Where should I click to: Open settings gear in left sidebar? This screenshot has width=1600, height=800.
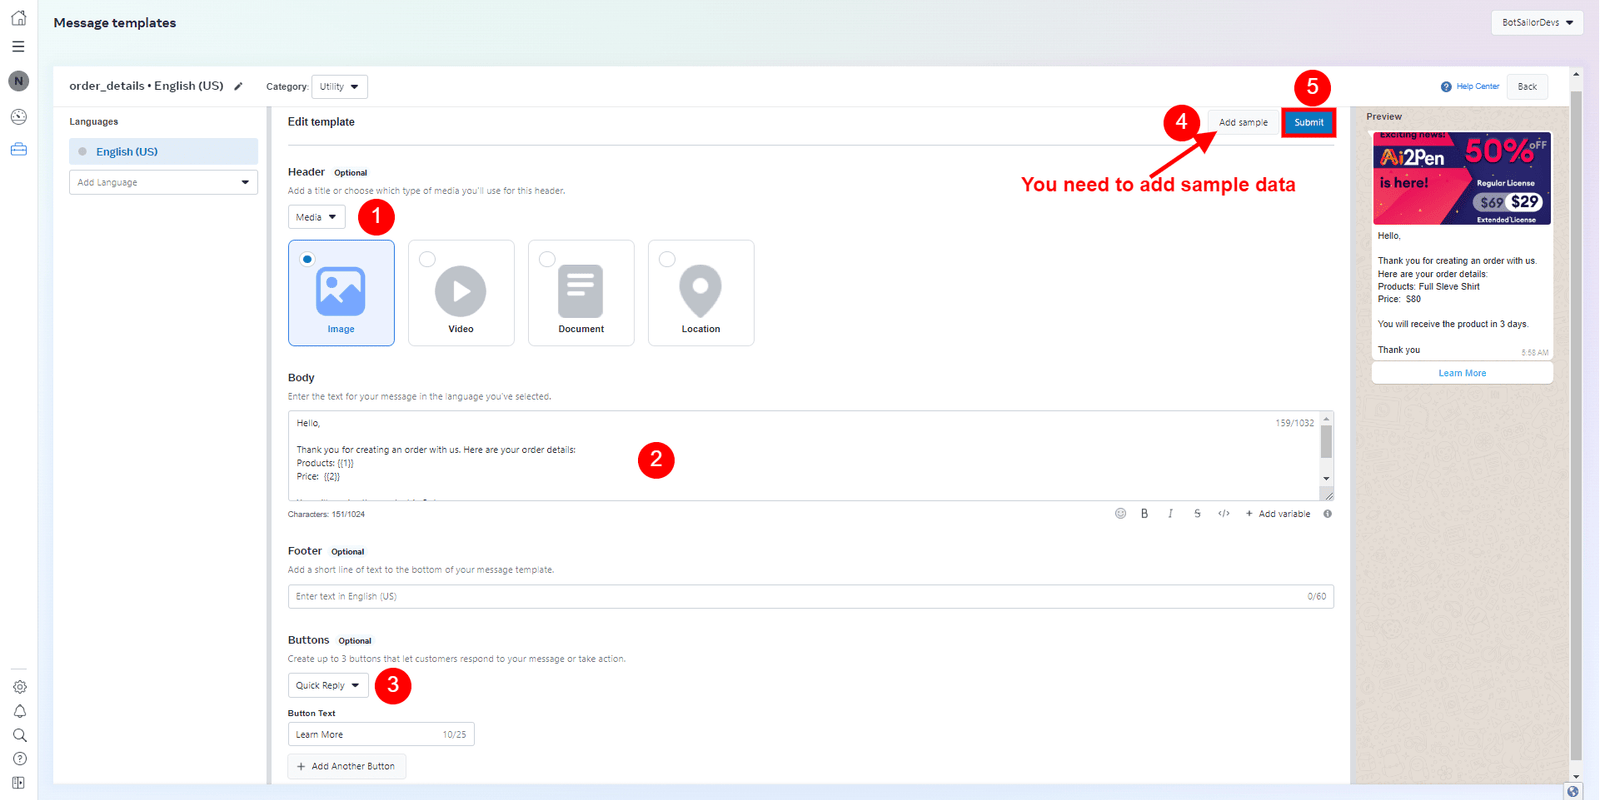(19, 687)
